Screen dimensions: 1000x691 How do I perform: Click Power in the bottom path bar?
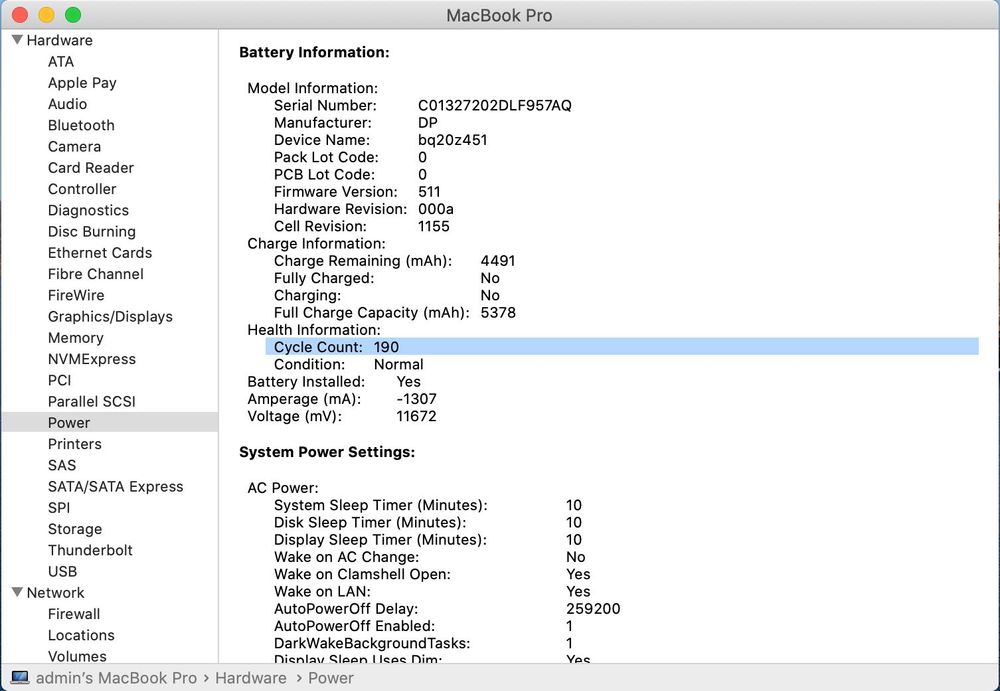click(x=330, y=678)
